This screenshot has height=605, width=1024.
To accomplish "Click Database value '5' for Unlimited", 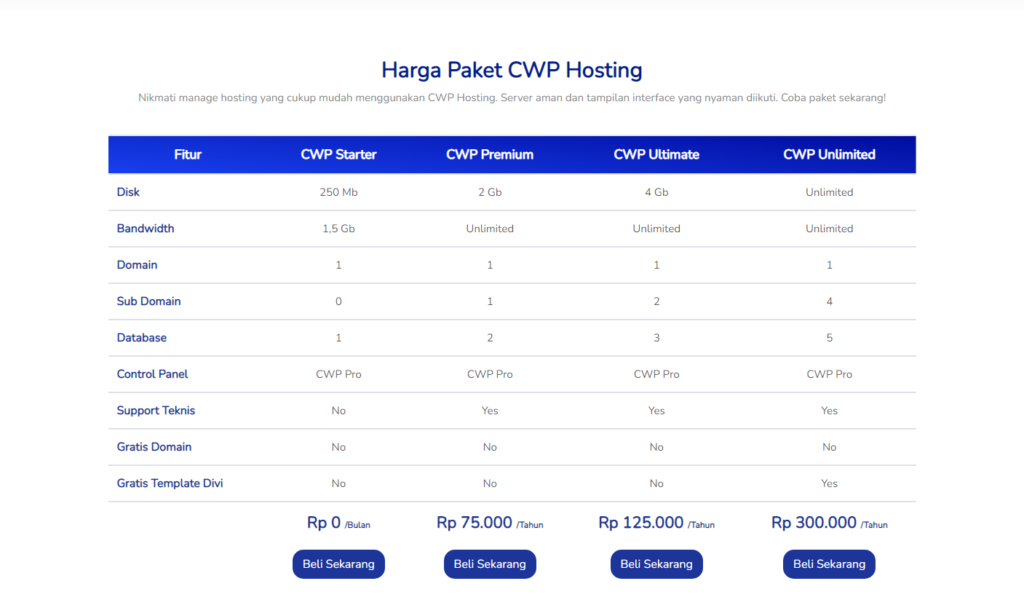I will 829,338.
